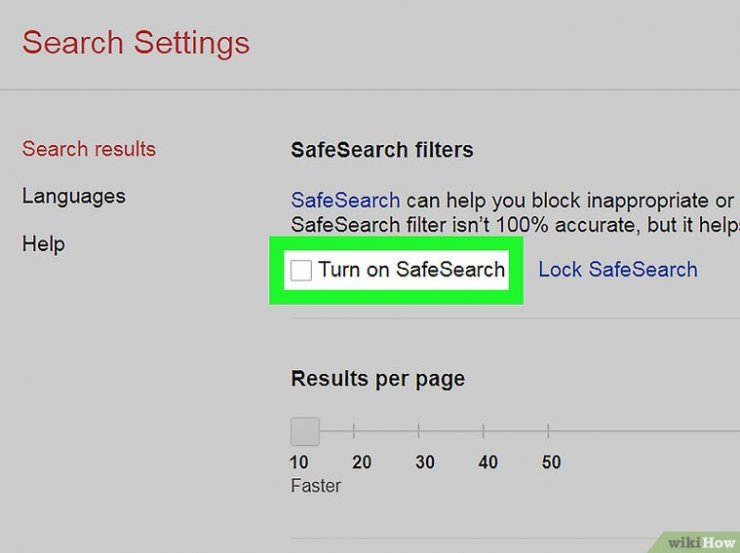
Task: Click the 20 label under slider
Action: pos(362,462)
